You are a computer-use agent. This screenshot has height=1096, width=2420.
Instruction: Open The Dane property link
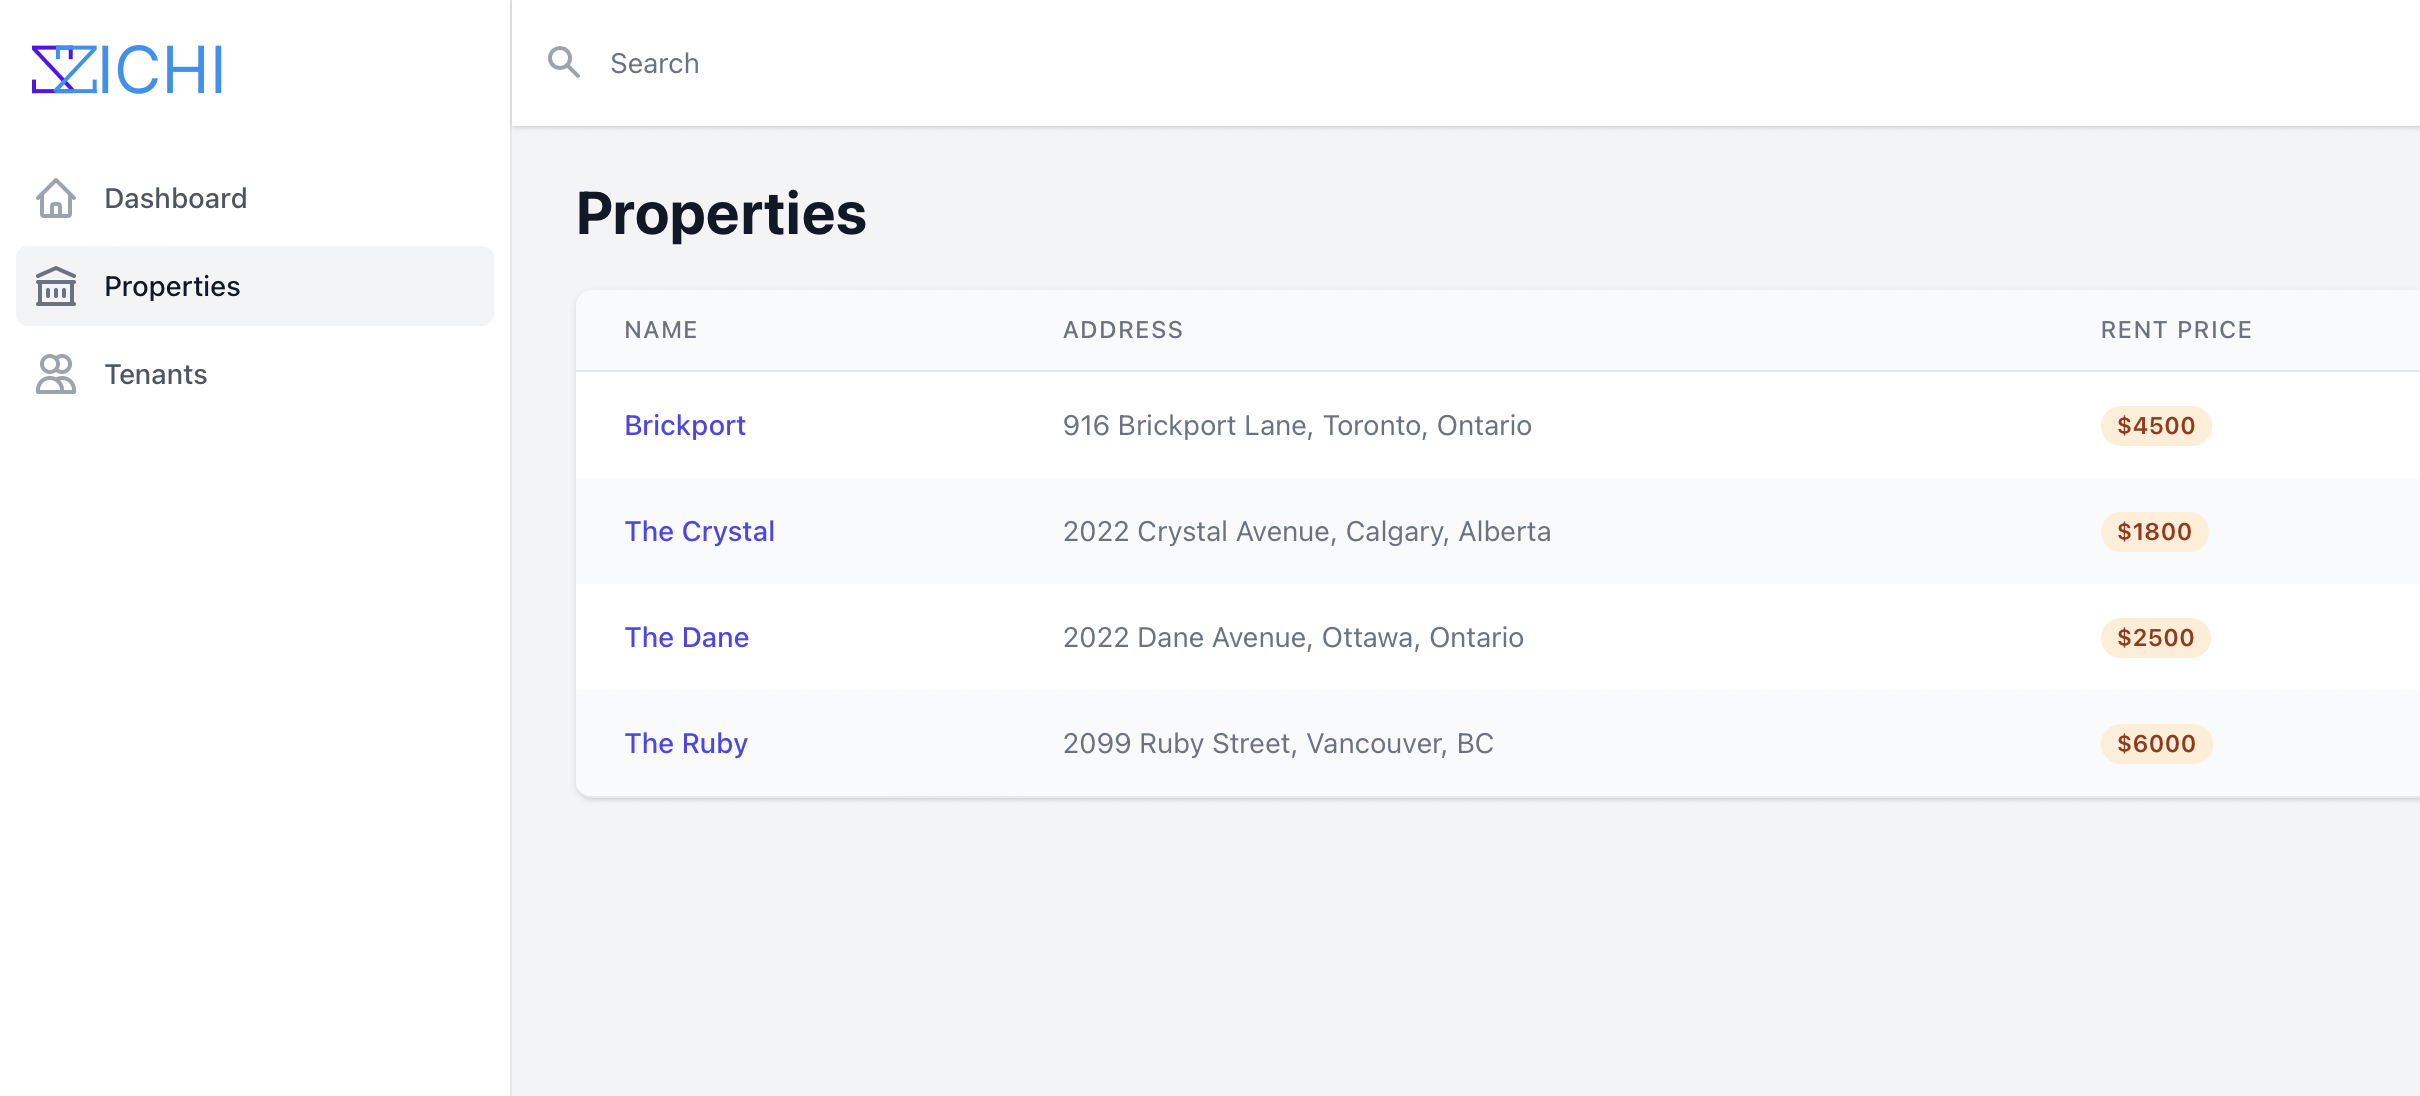click(x=686, y=637)
